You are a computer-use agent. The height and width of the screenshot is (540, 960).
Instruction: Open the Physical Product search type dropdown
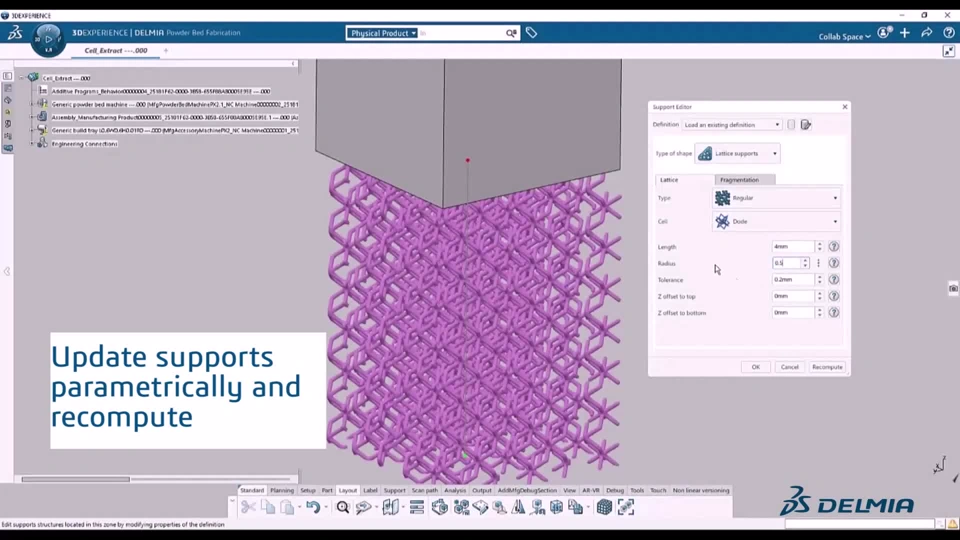coord(383,33)
